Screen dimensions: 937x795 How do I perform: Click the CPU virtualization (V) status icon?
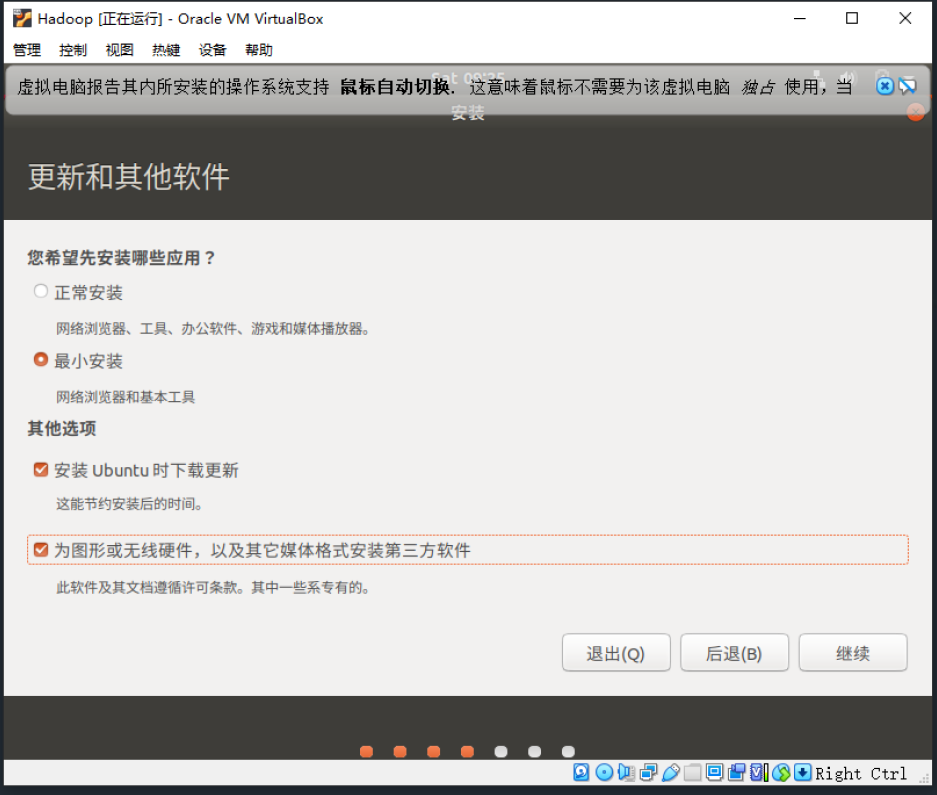758,772
